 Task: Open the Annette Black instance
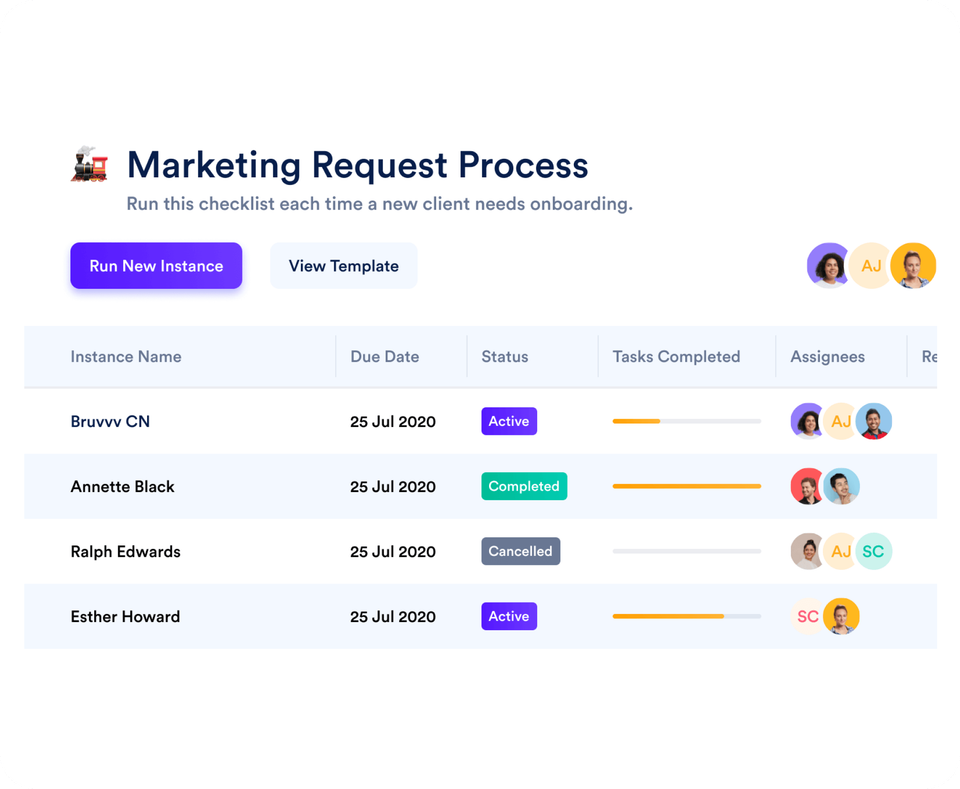pyautogui.click(x=122, y=486)
